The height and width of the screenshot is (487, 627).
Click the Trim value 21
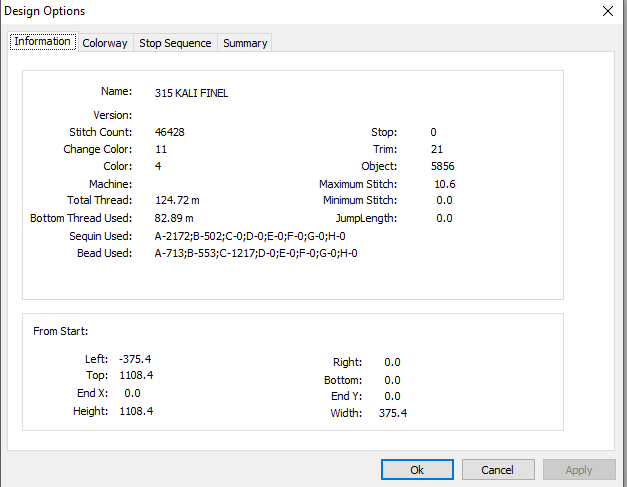click(437, 150)
